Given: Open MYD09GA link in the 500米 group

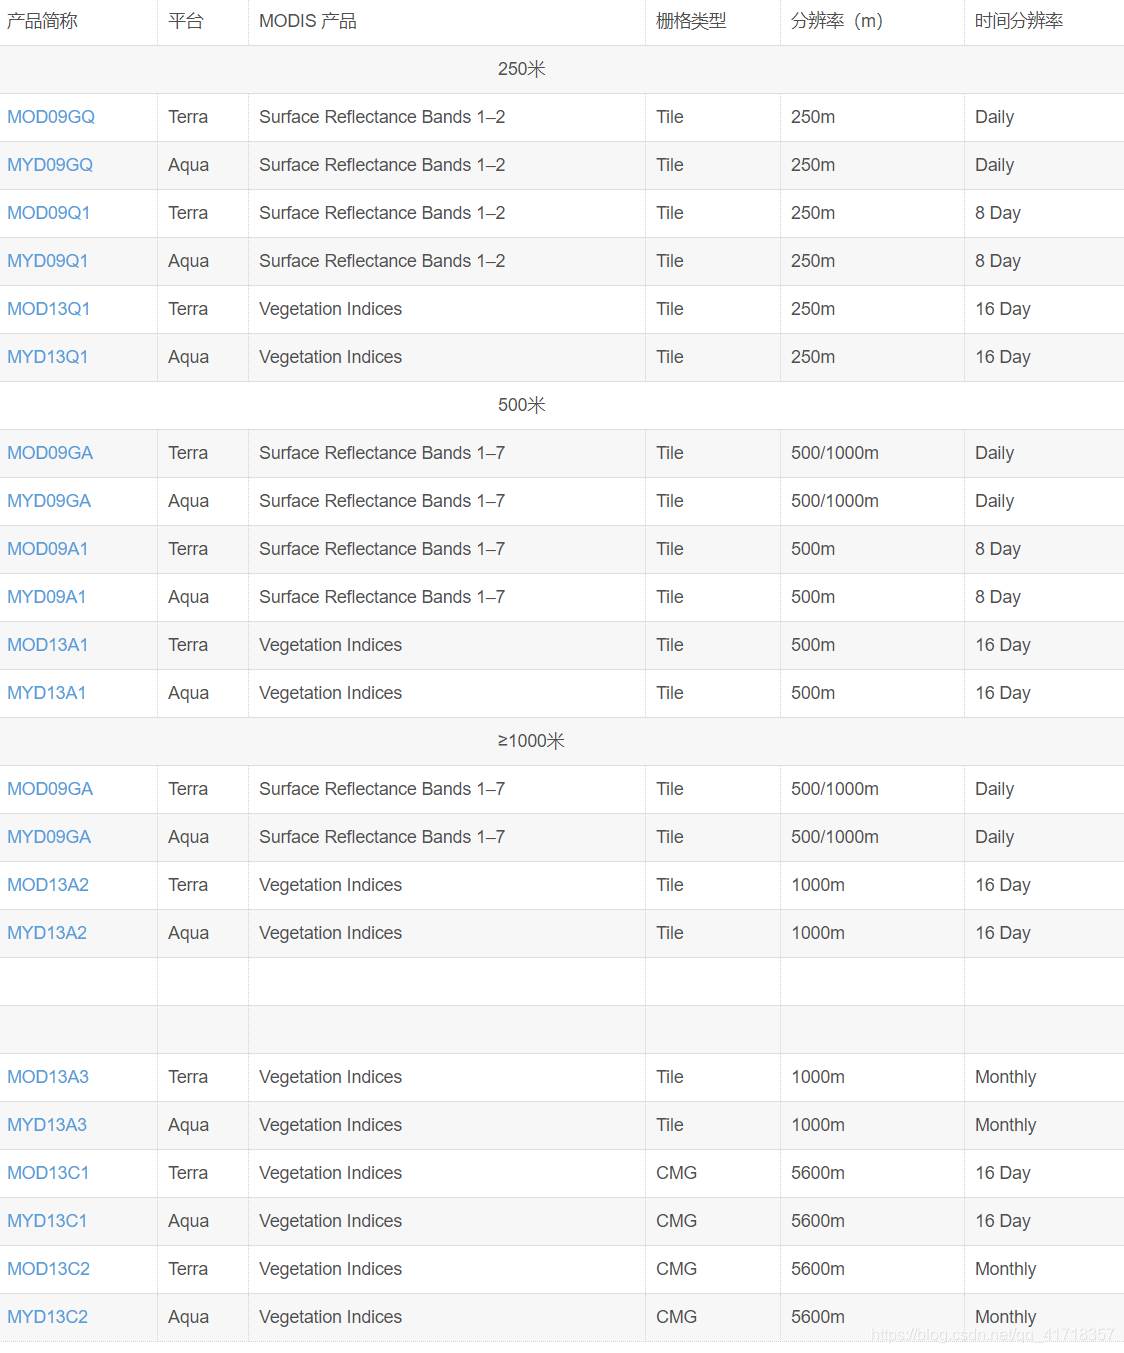Looking at the screenshot, I should point(49,501).
